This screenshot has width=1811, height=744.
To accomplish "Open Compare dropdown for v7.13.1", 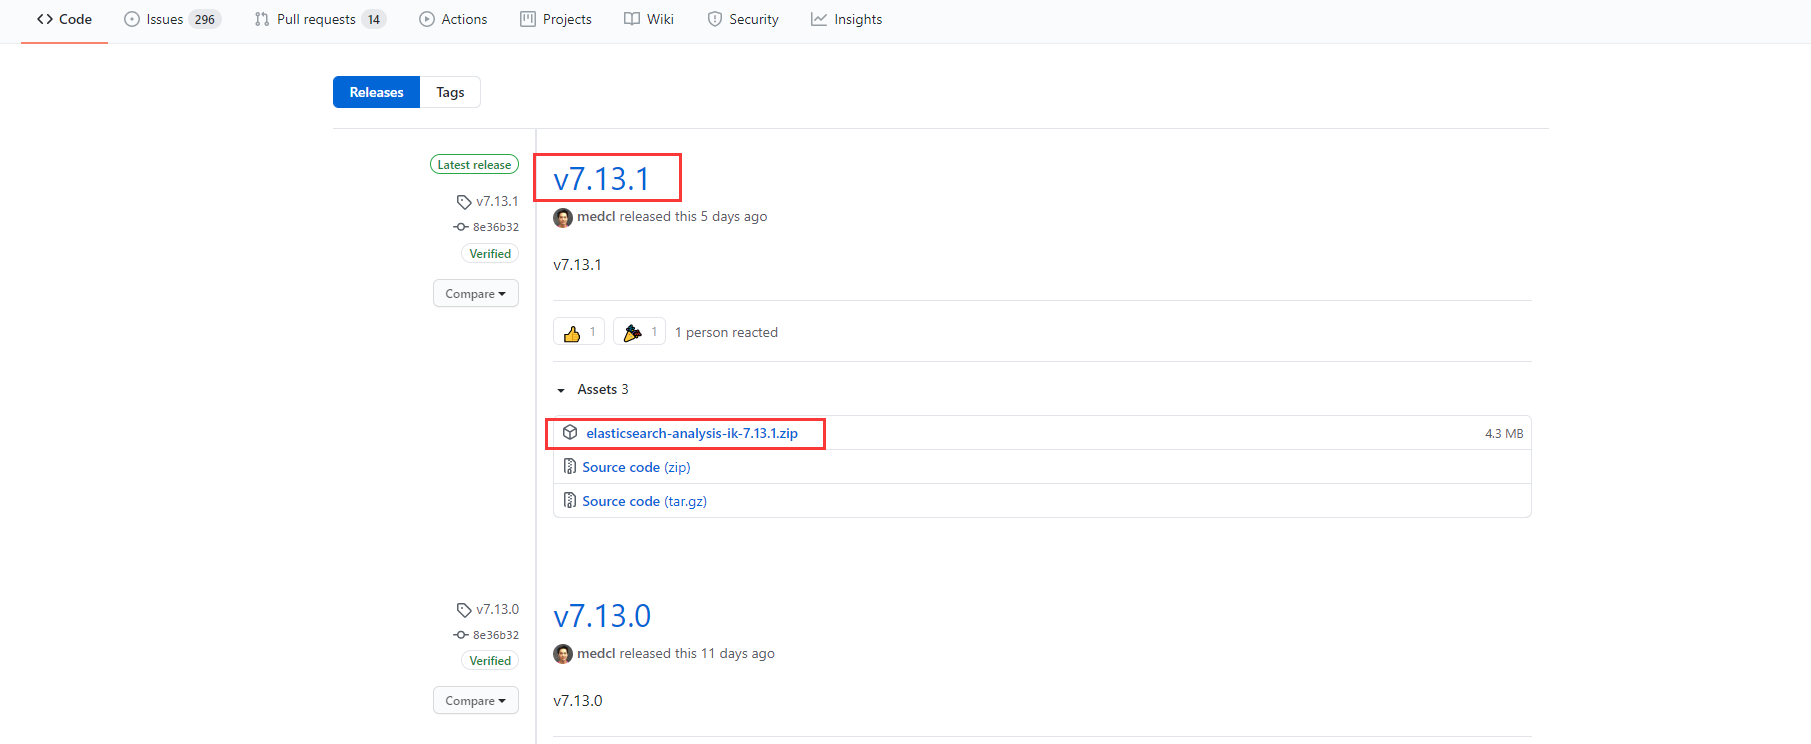I will tap(476, 293).
